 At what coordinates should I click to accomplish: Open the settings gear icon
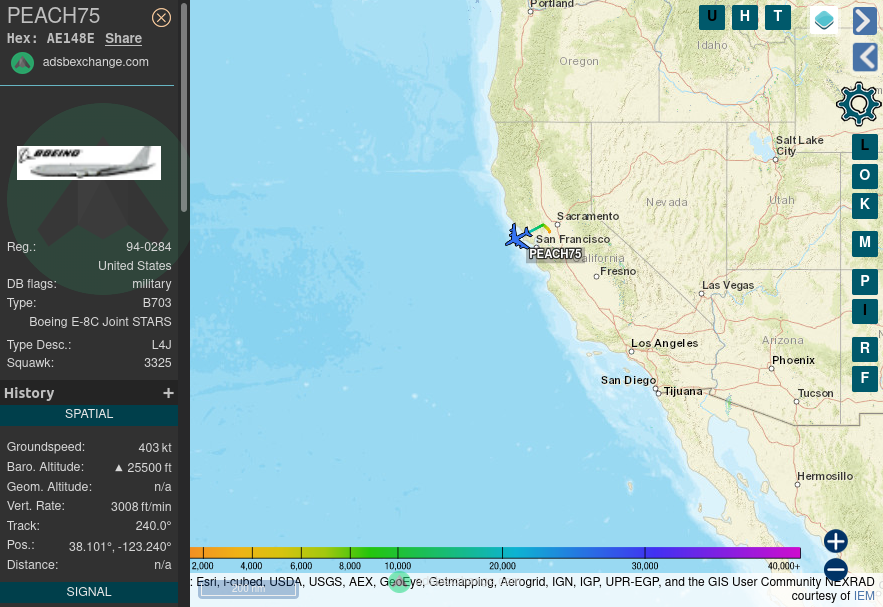click(858, 104)
